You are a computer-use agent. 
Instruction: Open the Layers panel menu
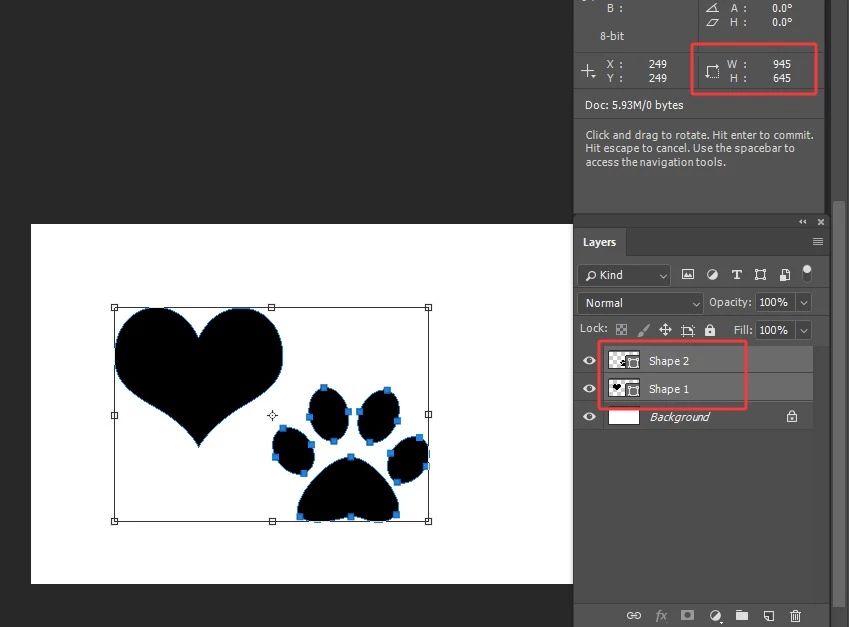click(818, 242)
